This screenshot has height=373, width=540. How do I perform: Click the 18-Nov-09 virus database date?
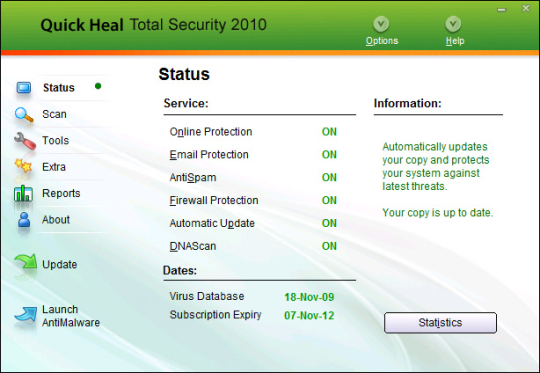309,297
